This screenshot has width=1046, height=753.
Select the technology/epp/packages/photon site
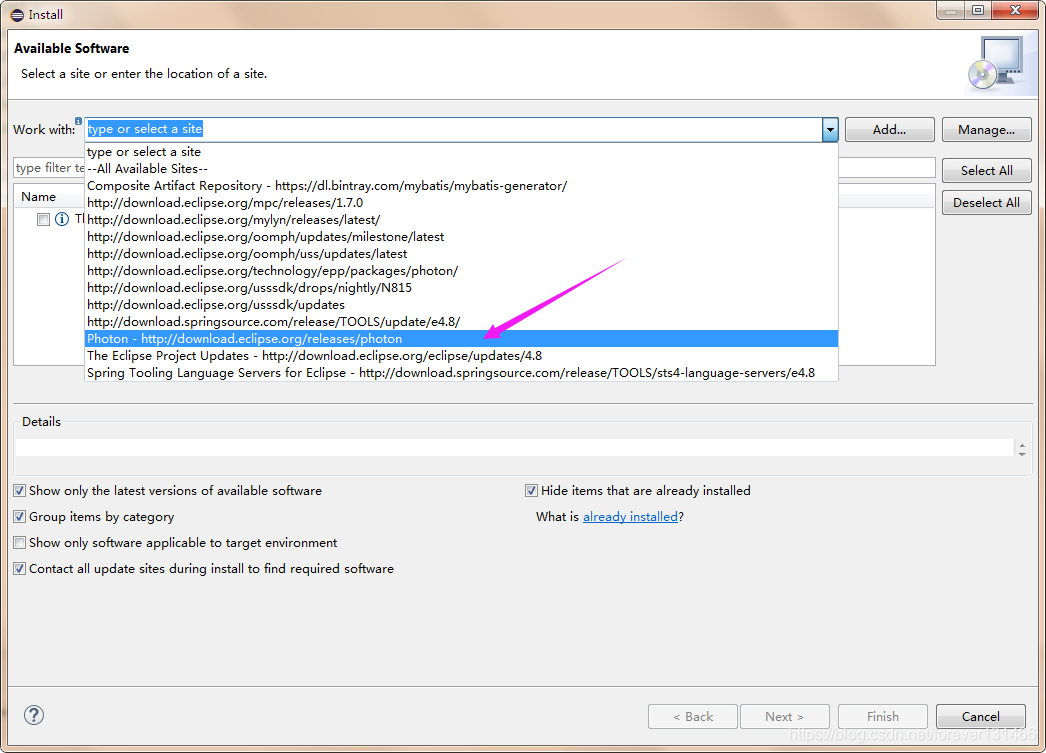461,271
